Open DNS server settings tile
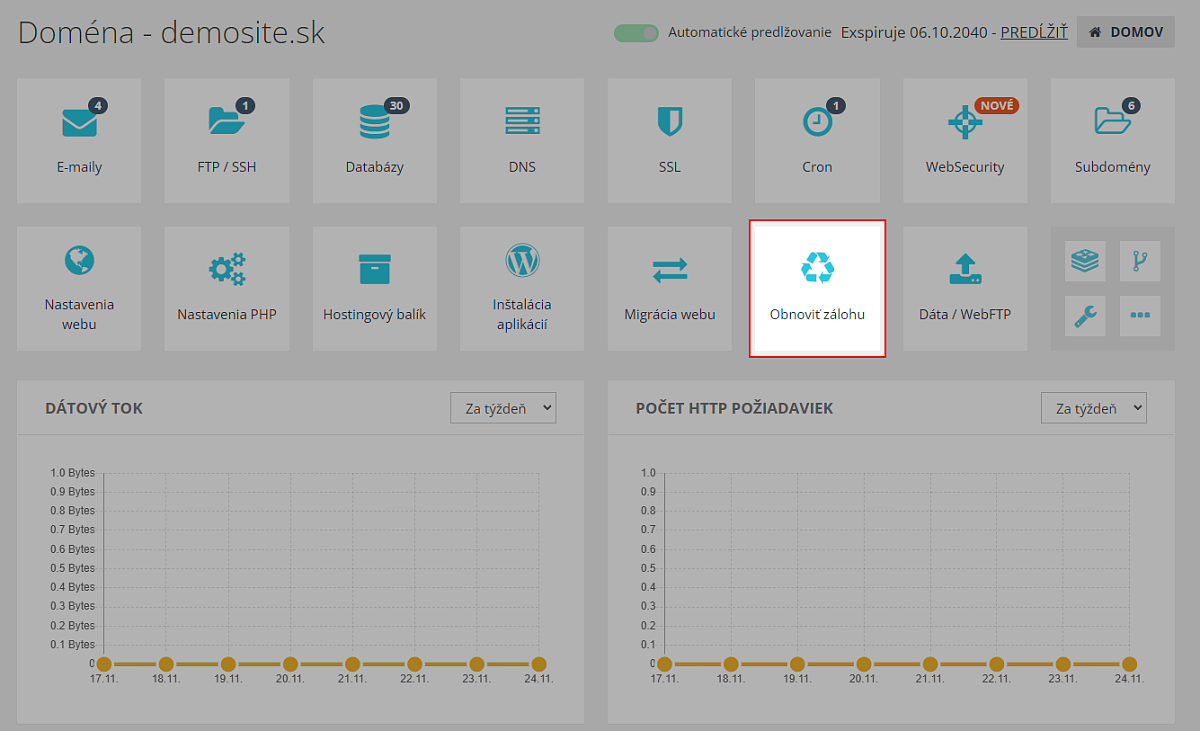The width and height of the screenshot is (1200, 731). pyautogui.click(x=522, y=141)
